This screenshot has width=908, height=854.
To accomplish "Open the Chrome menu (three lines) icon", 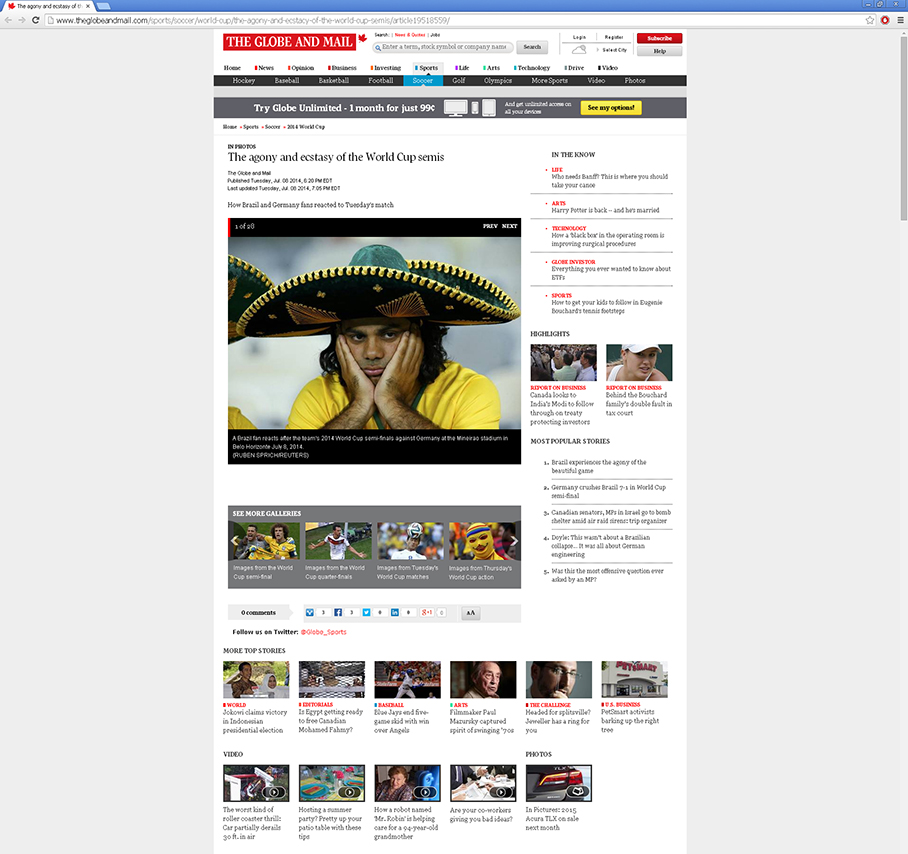I will [x=900, y=20].
